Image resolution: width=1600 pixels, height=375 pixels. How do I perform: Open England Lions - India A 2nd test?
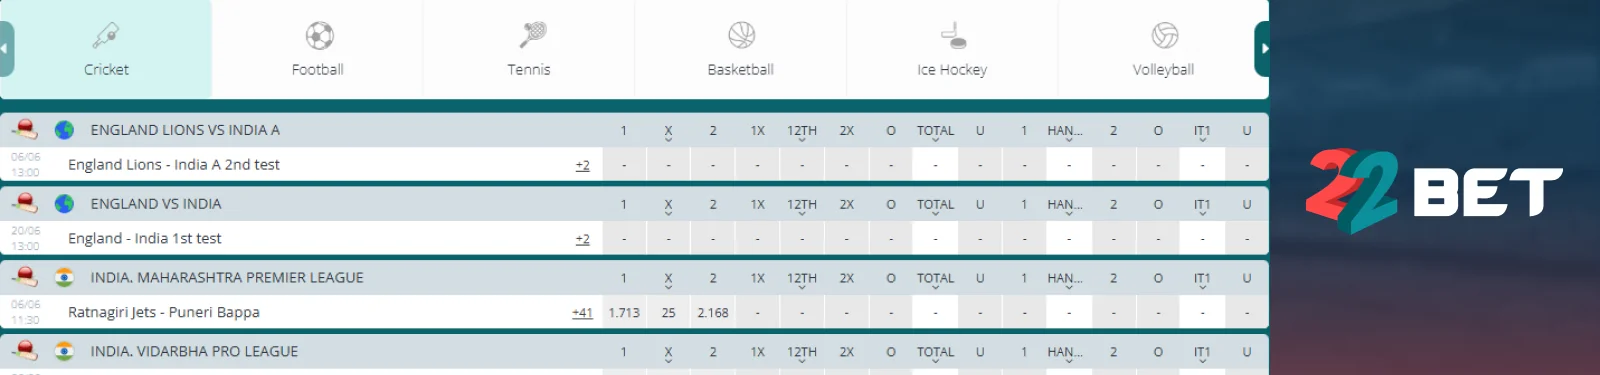pos(174,164)
